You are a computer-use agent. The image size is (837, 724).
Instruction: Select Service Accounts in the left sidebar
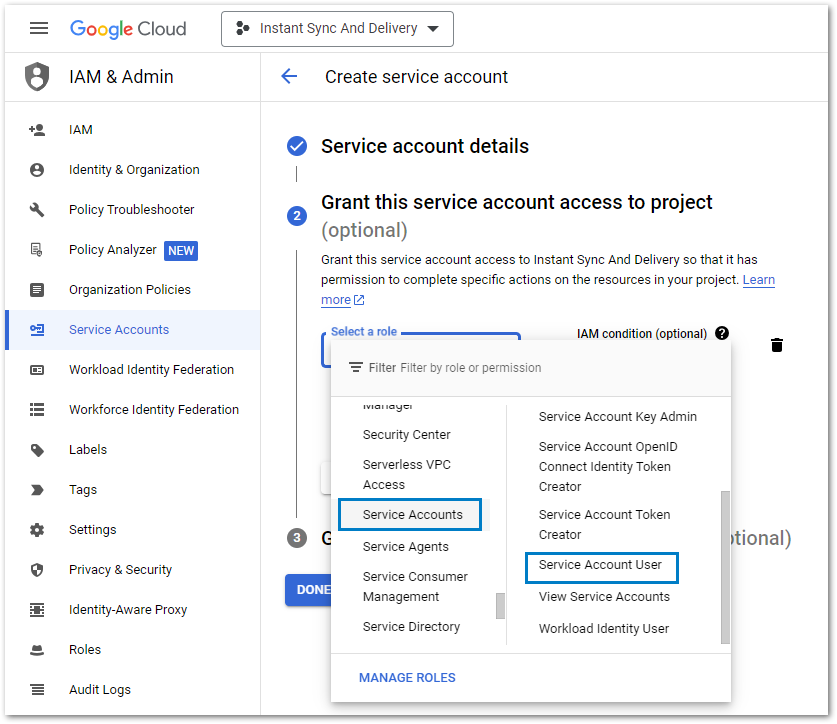click(132, 330)
